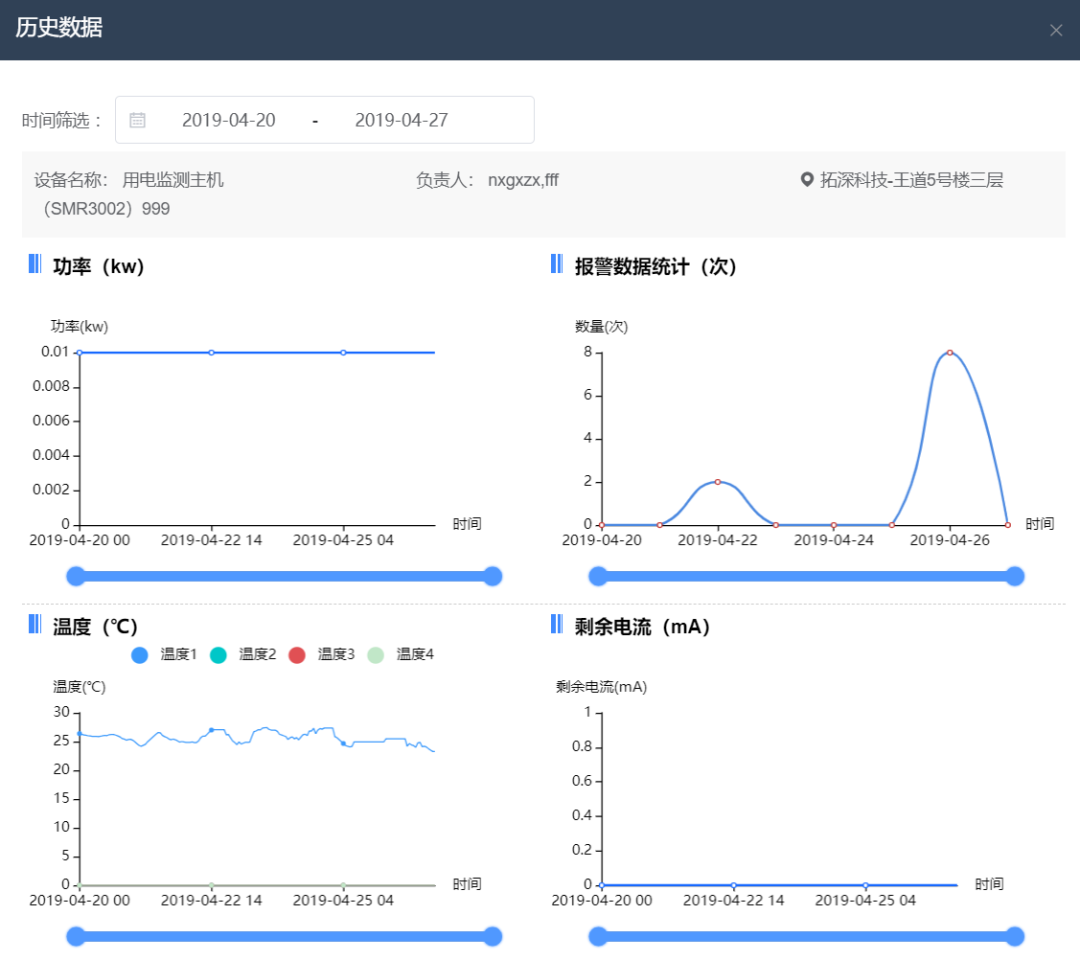Click the 温度（℃）section heading
Image resolution: width=1080 pixels, height=960 pixels.
click(95, 627)
